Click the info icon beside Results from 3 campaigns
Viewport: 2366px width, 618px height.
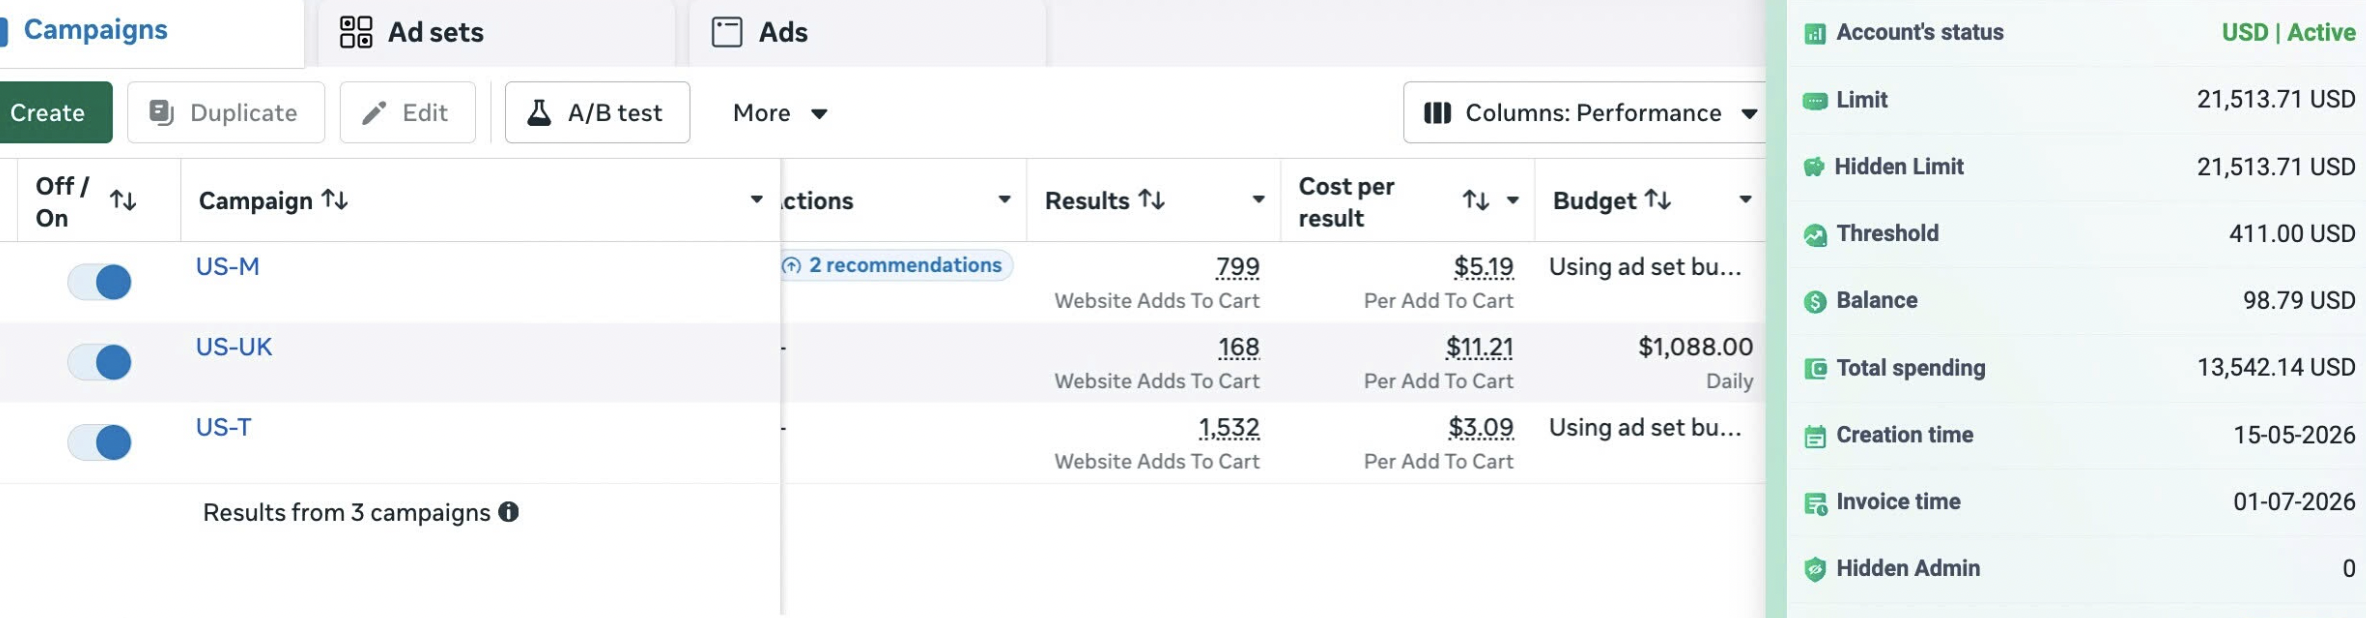pyautogui.click(x=508, y=512)
